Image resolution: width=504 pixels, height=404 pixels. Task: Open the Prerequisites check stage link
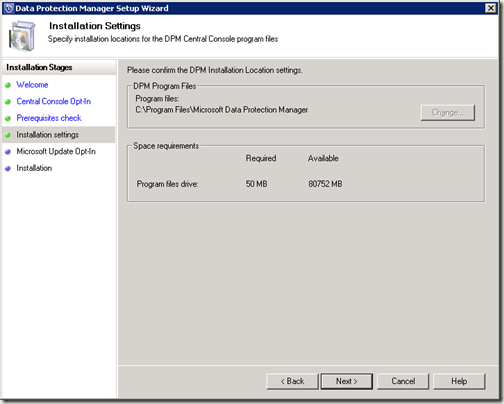[x=49, y=118]
